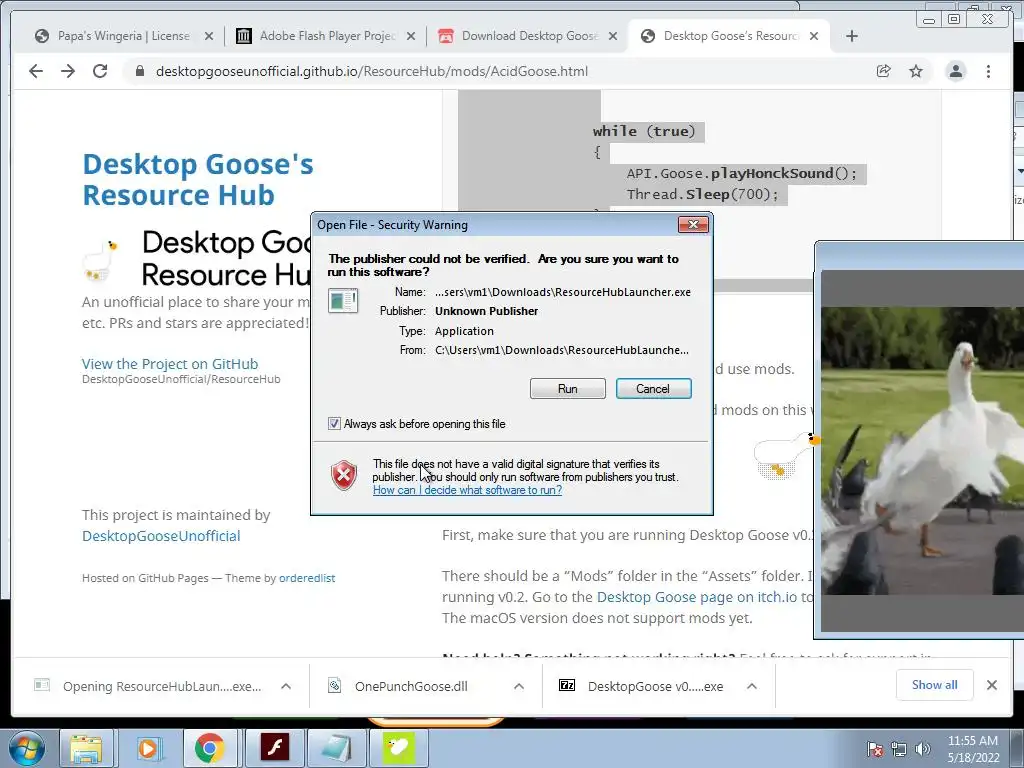This screenshot has width=1024, height=768.
Task: Click Run in the Security Warning dialog
Action: [568, 389]
